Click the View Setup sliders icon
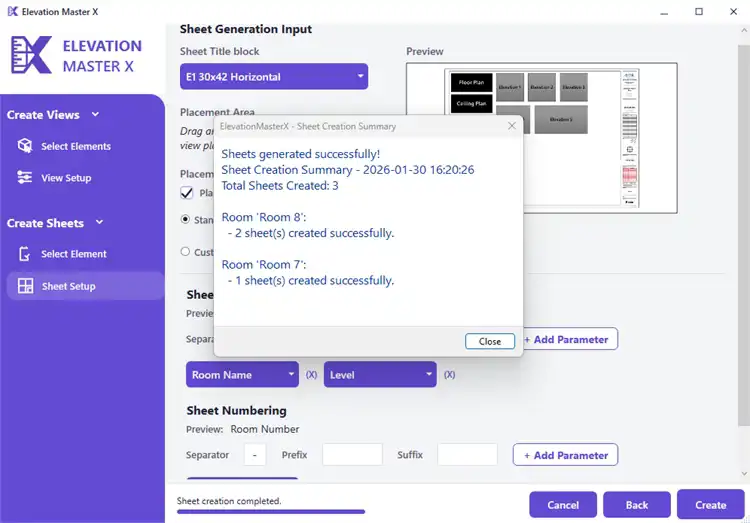Viewport: 750px width, 523px height. (x=25, y=178)
